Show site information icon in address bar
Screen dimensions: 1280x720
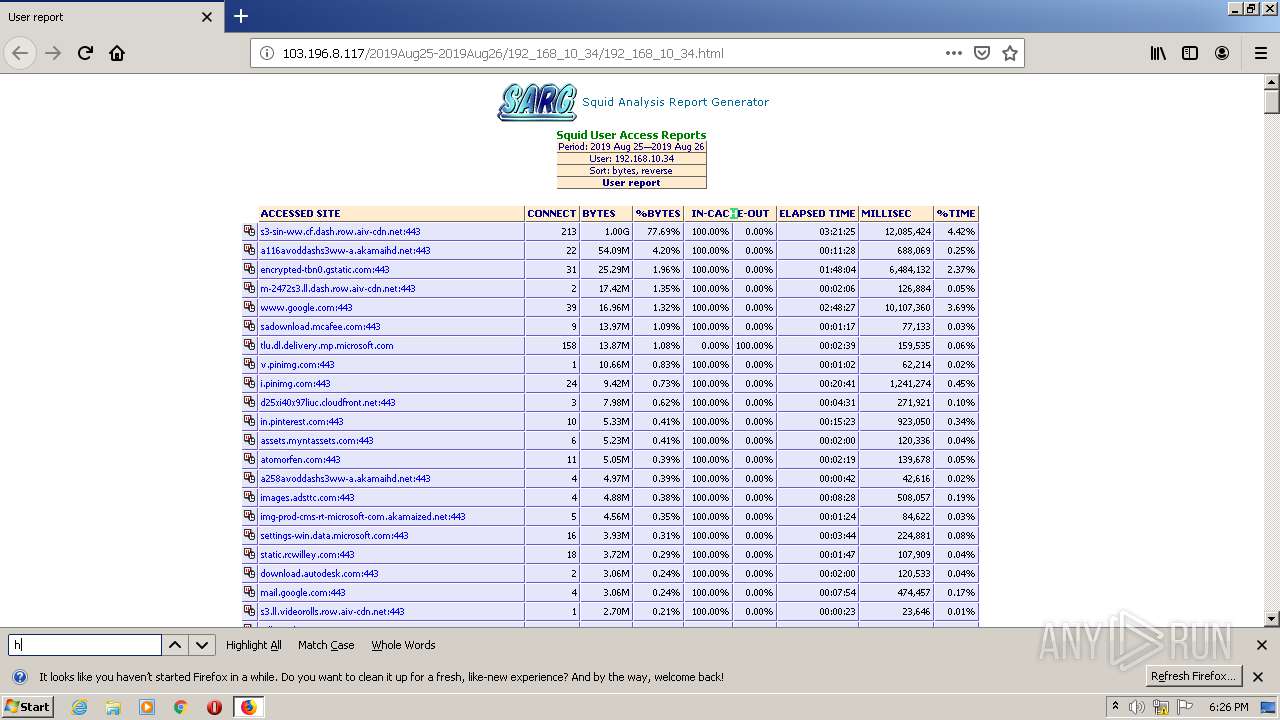[267, 53]
